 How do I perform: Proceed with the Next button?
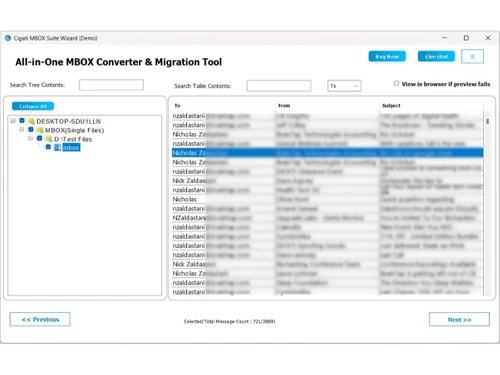click(459, 319)
